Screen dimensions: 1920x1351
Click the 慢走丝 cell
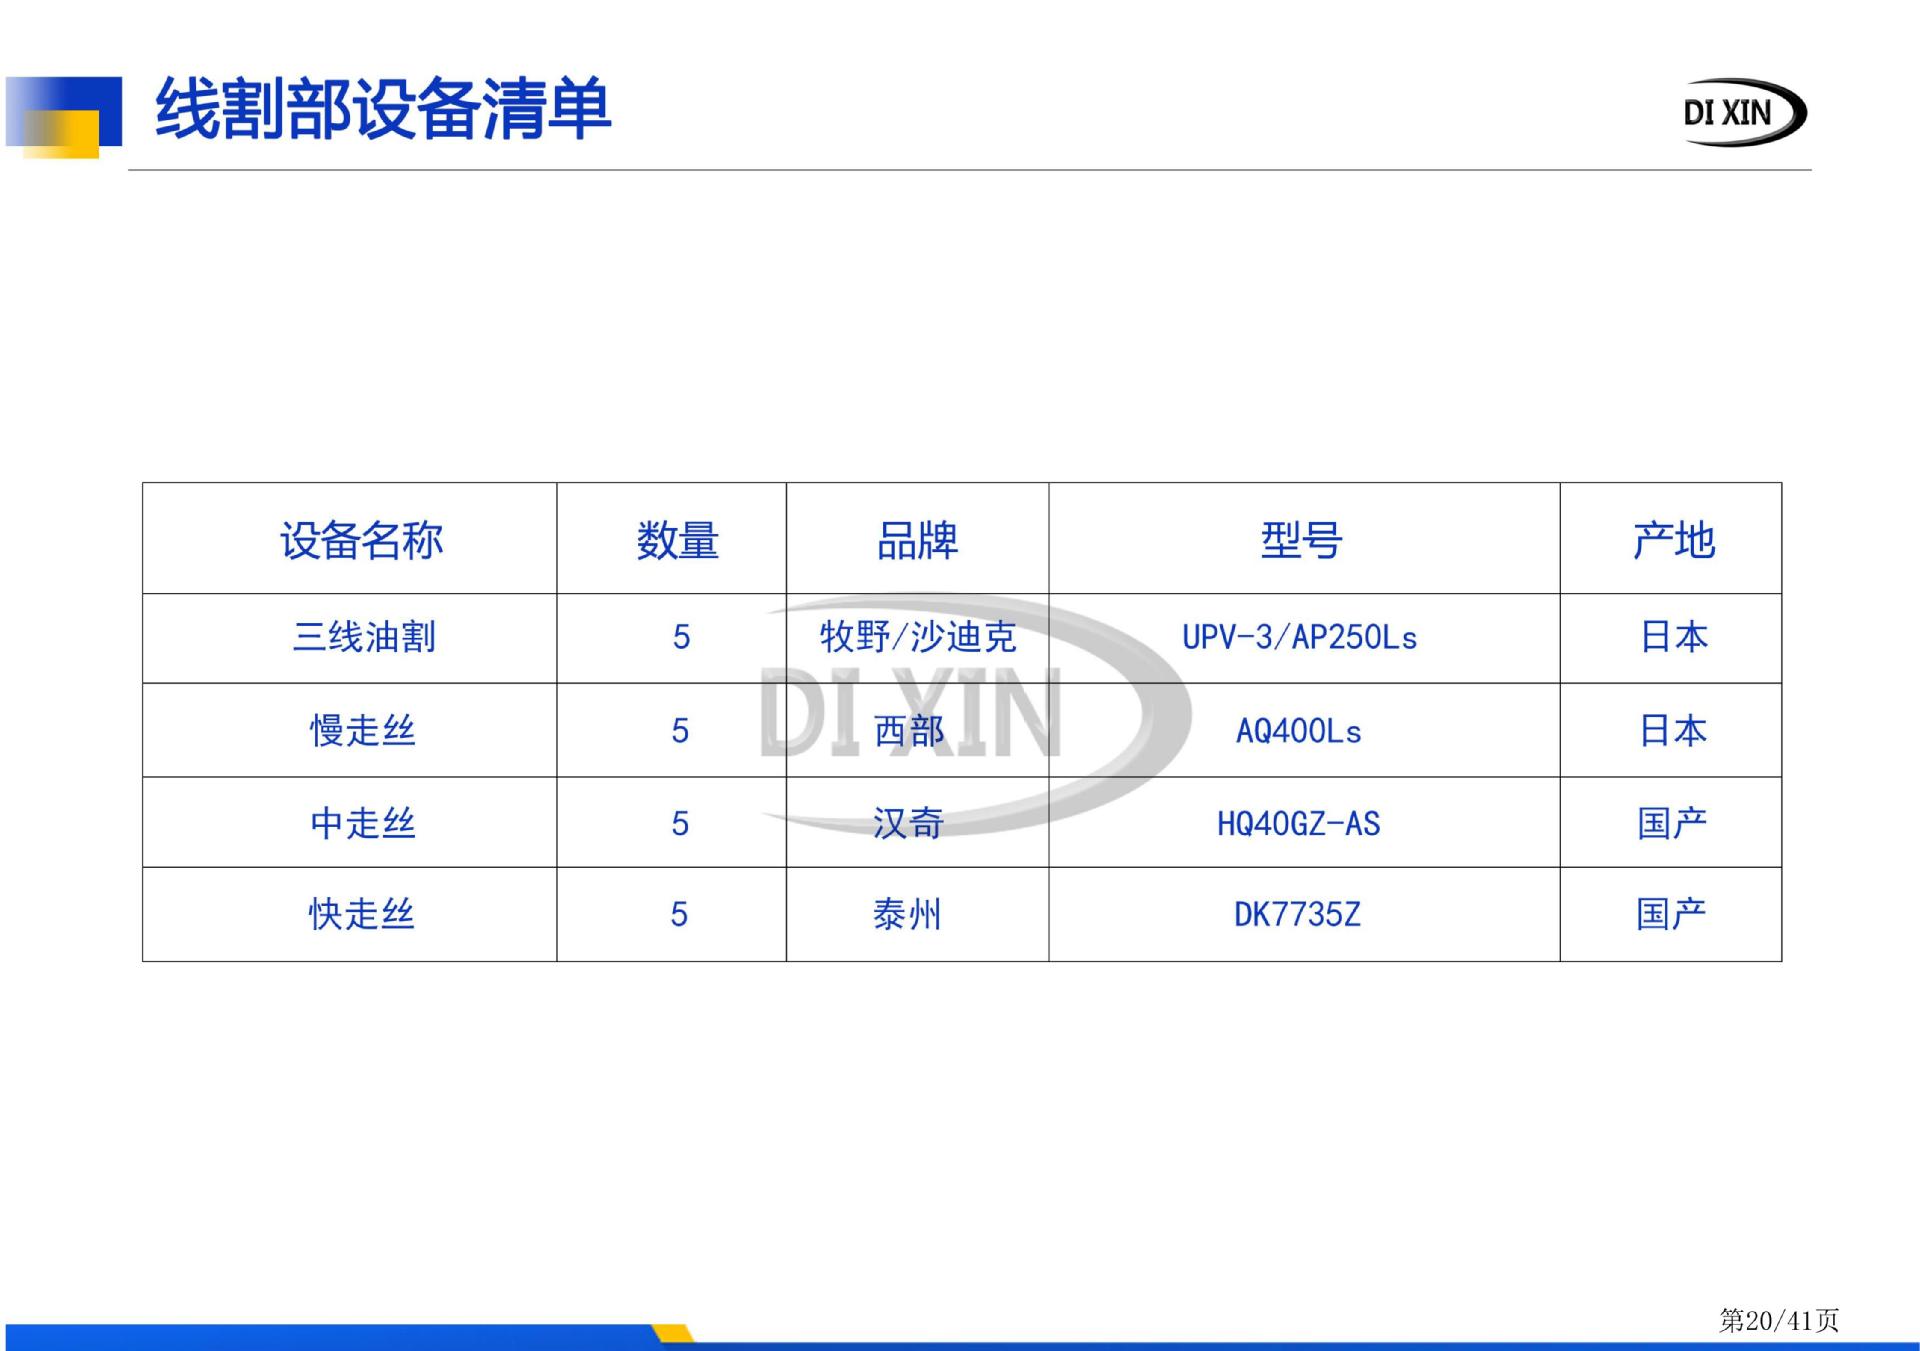click(x=362, y=731)
